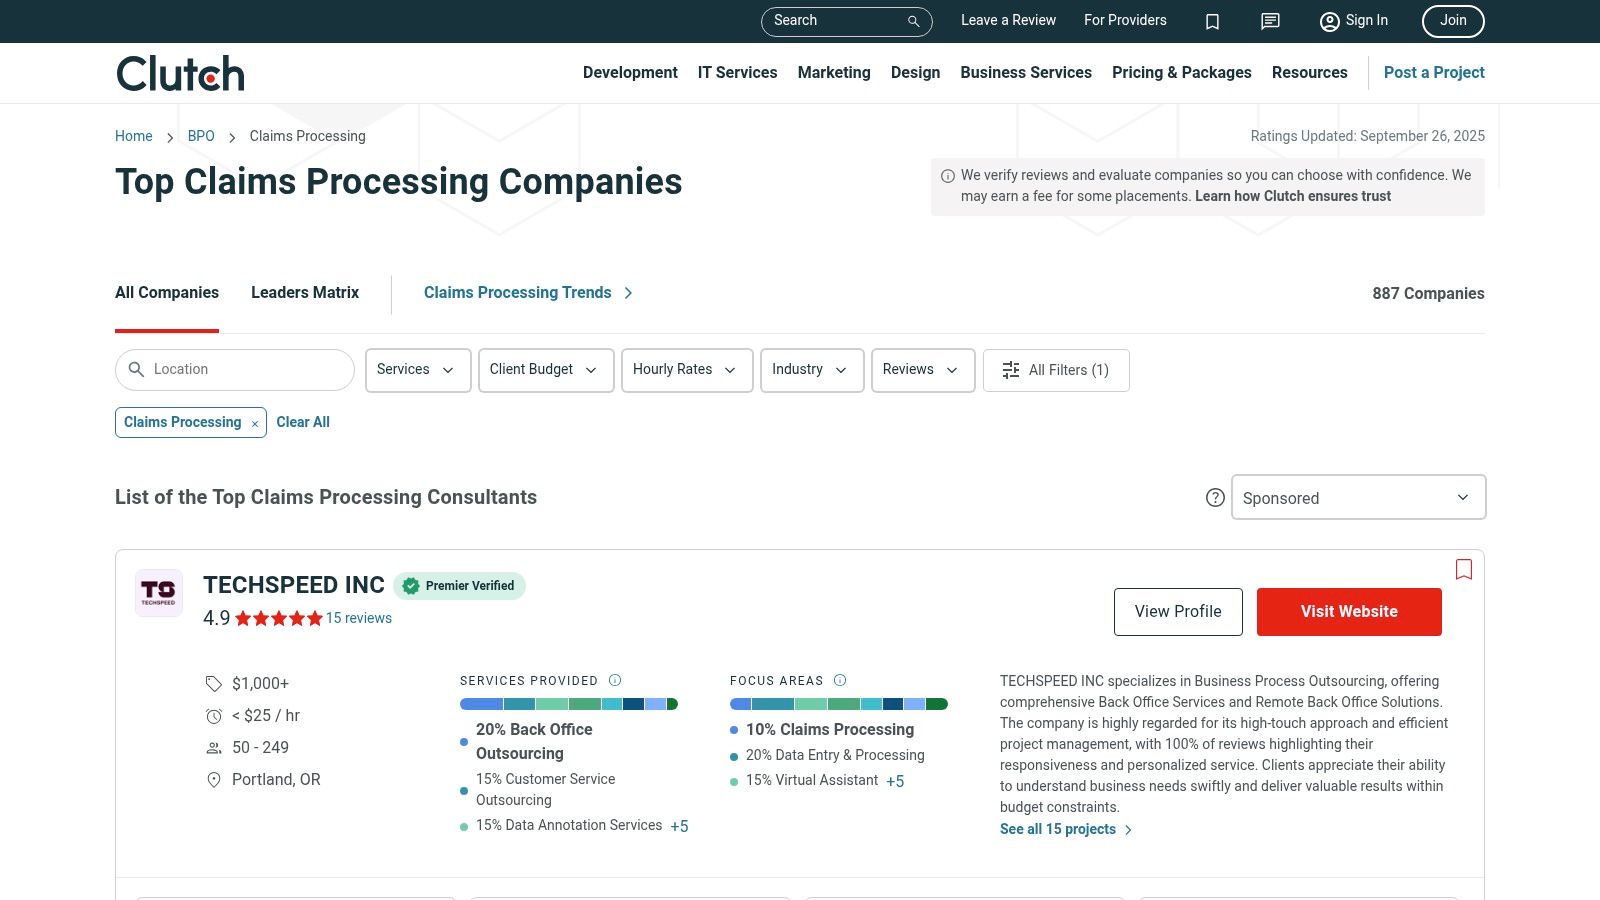The image size is (1600, 900).
Task: Click the Focus Areas info icon
Action: pos(840,680)
